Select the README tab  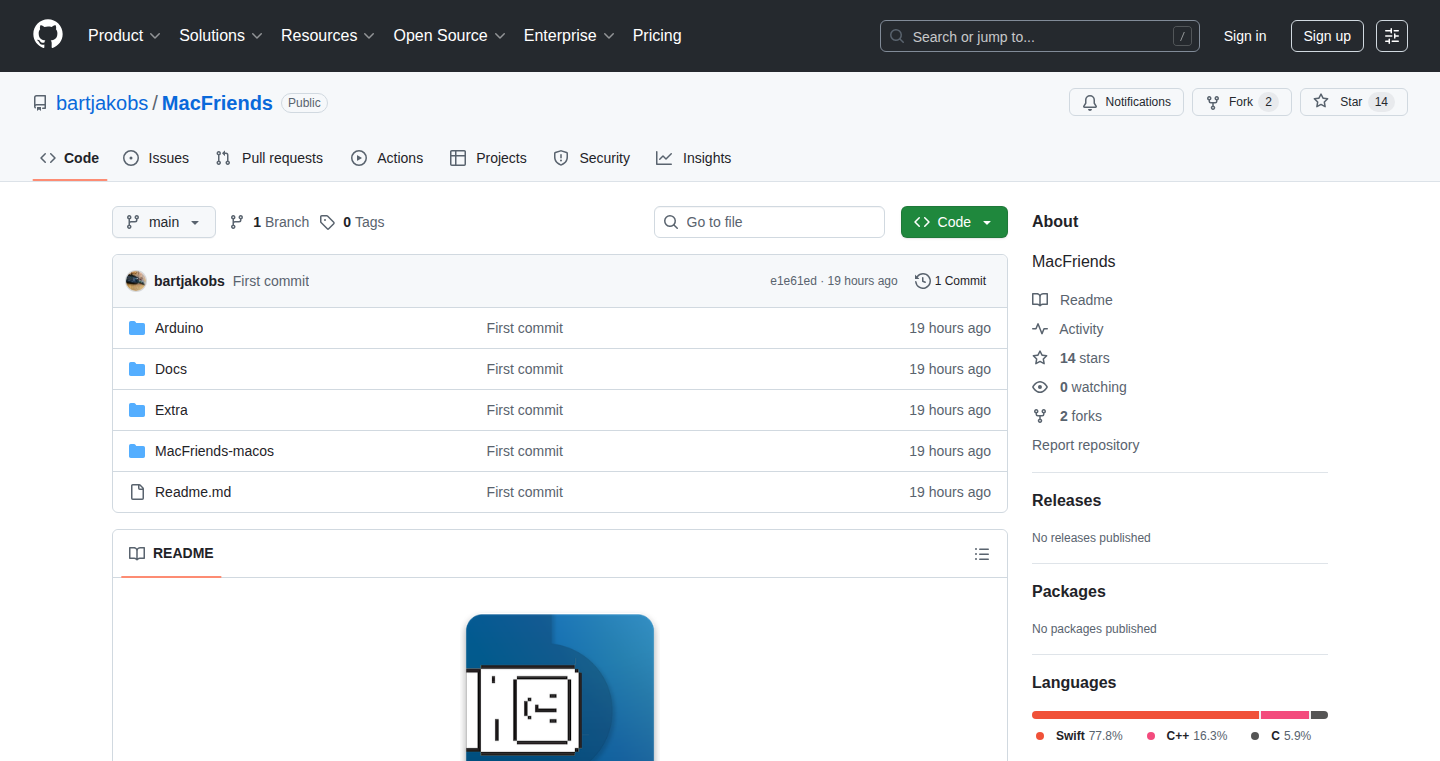click(171, 553)
